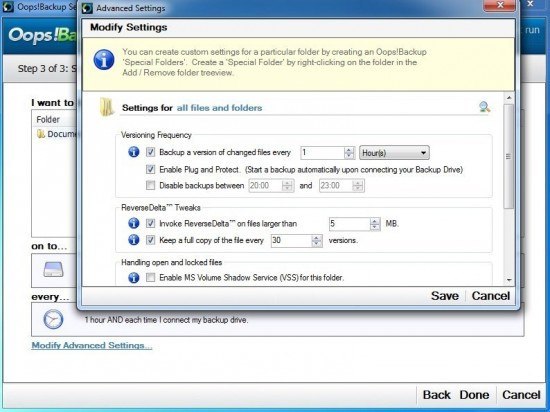
Task: Click Back in Oops!Backup wizard
Action: tap(436, 395)
